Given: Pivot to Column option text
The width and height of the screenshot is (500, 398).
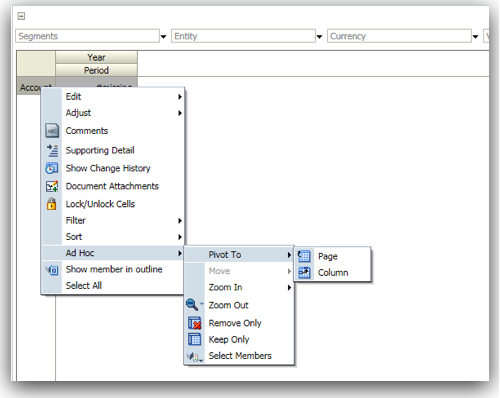Looking at the screenshot, I should point(333,273).
